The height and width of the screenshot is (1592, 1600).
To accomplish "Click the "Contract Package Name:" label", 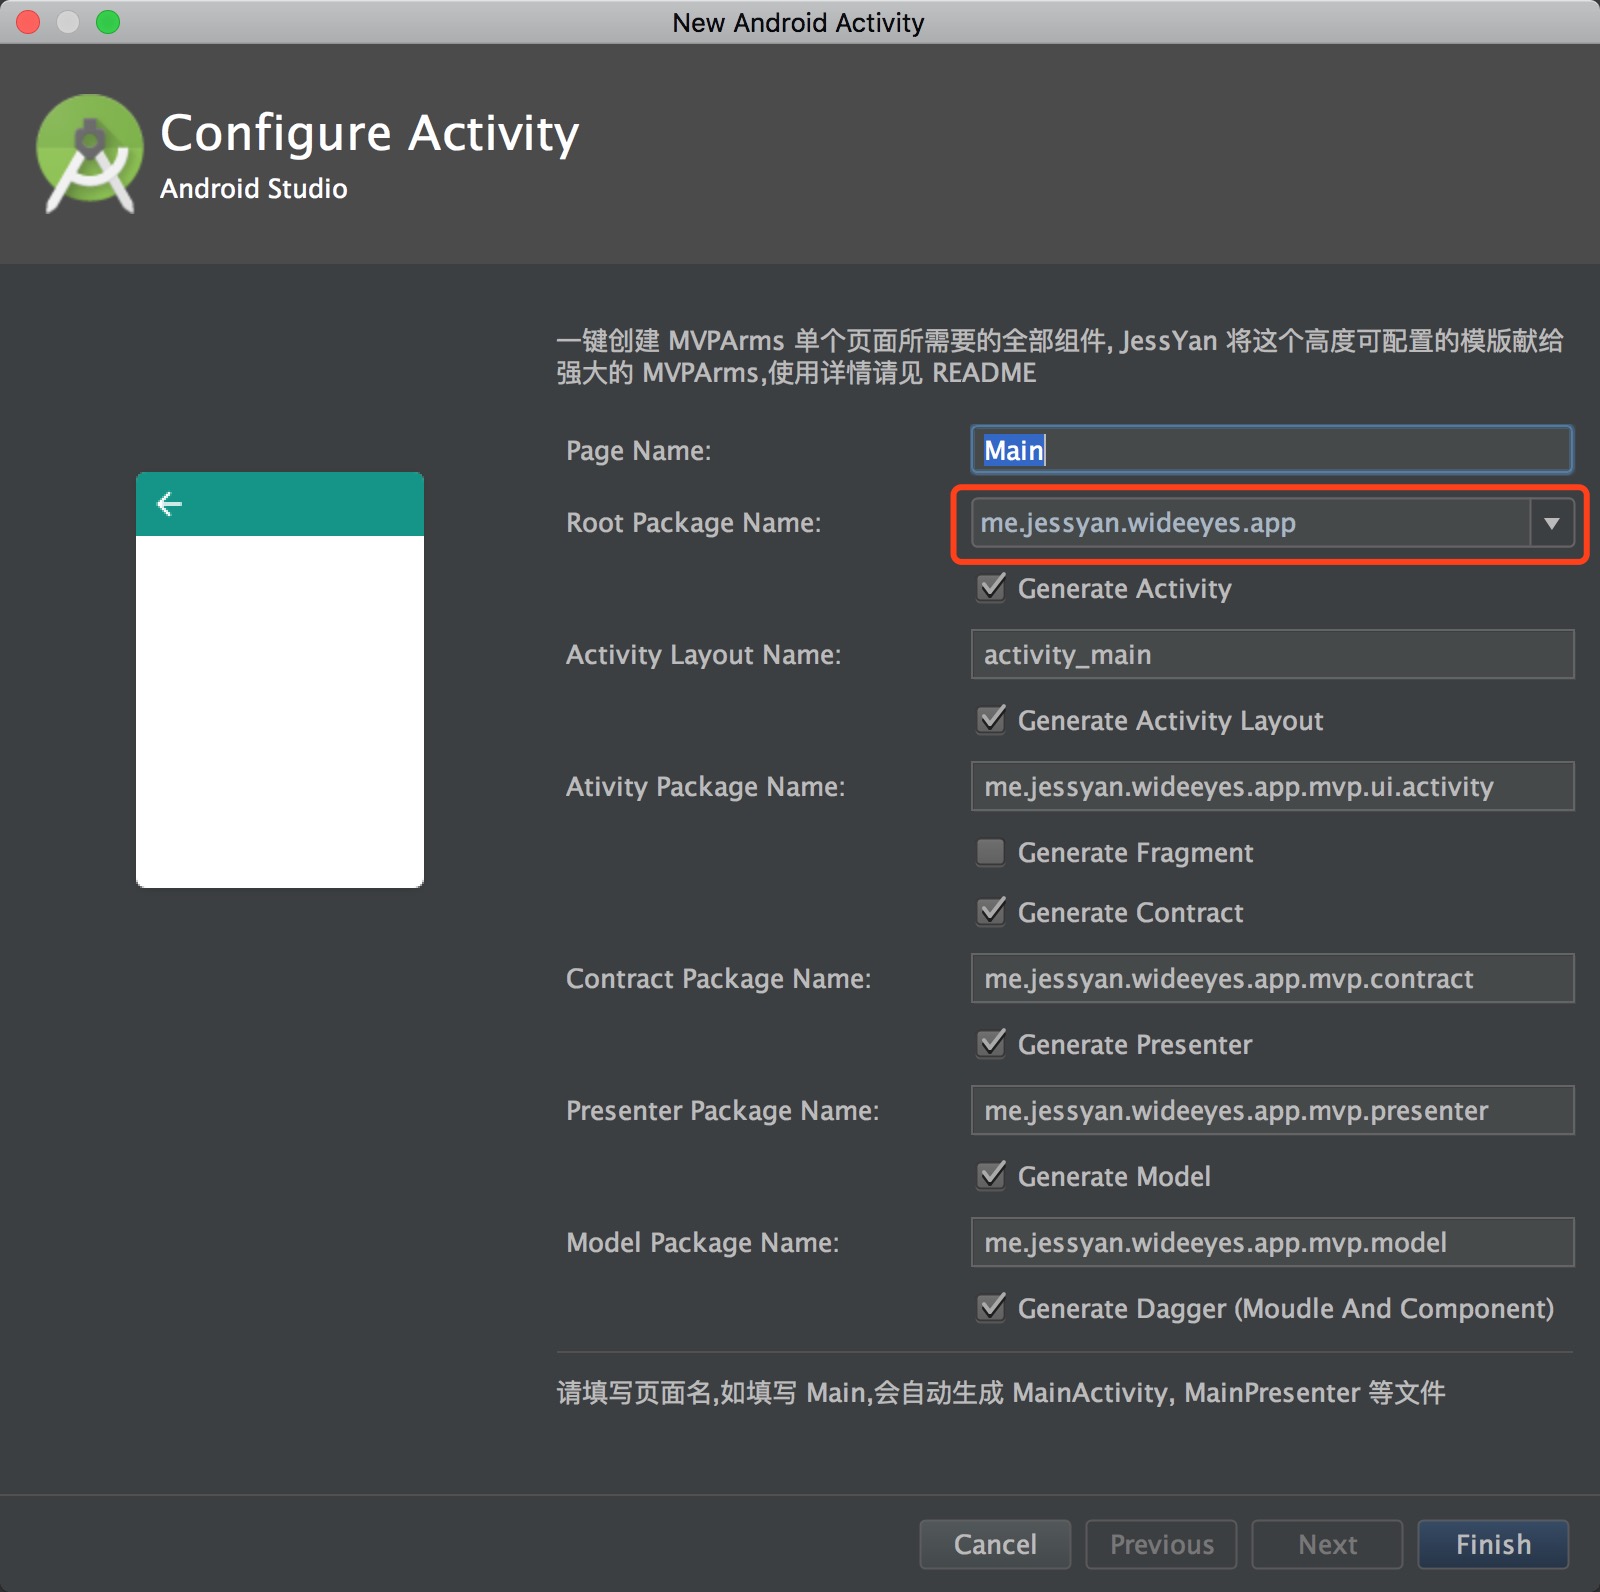I will coord(719,979).
